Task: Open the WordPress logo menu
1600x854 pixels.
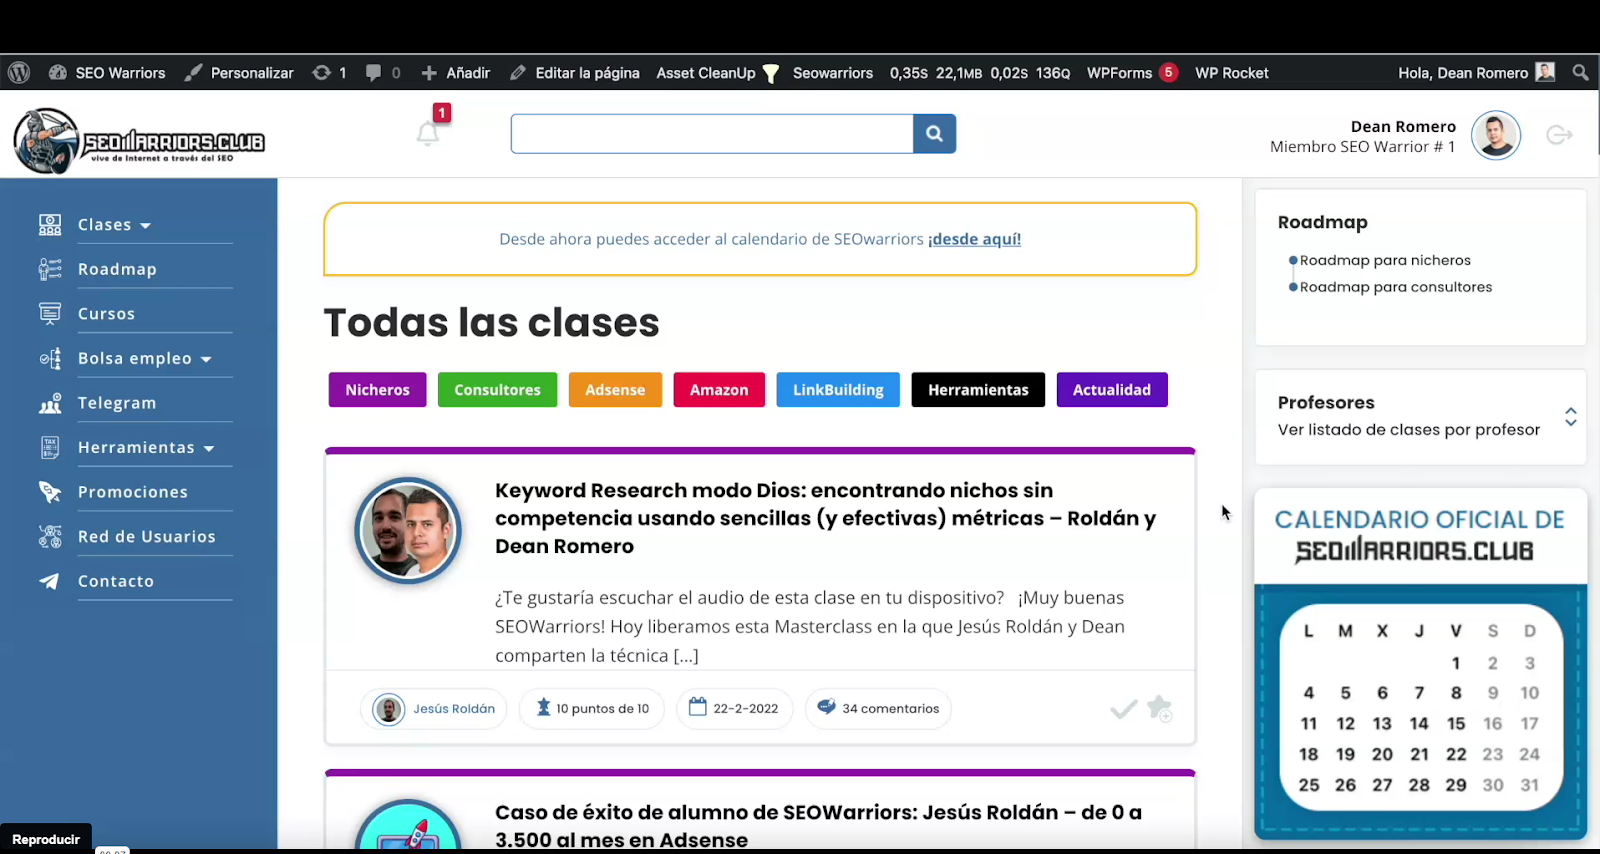Action: 19,73
